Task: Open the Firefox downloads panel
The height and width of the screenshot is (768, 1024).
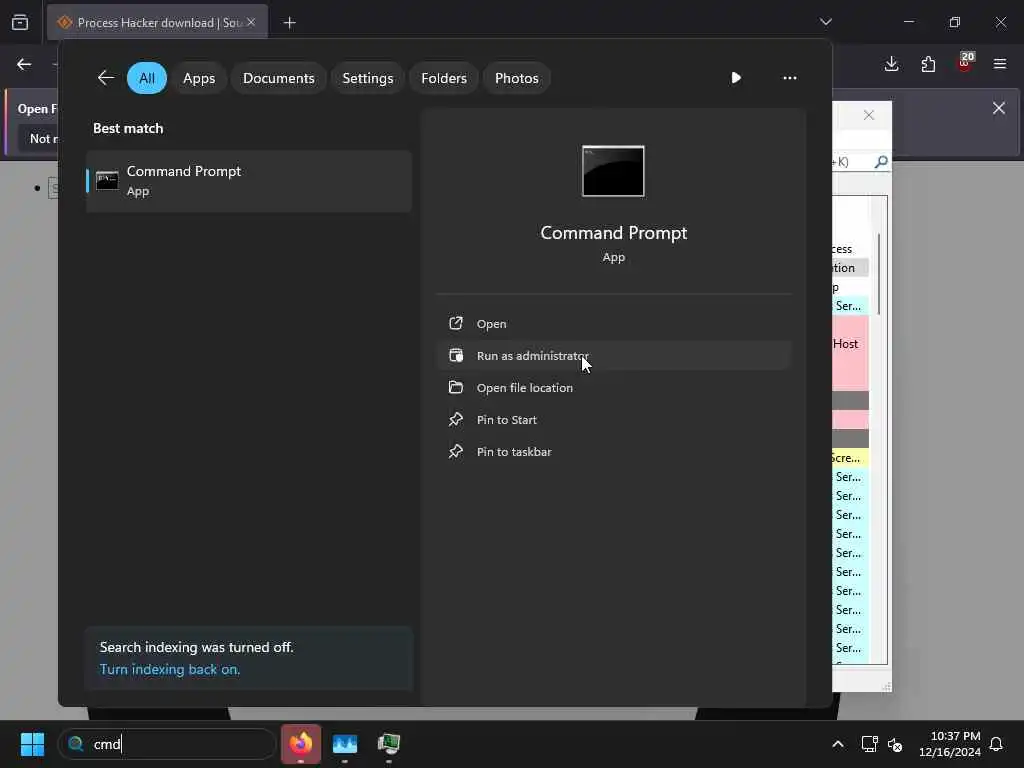Action: pyautogui.click(x=891, y=64)
